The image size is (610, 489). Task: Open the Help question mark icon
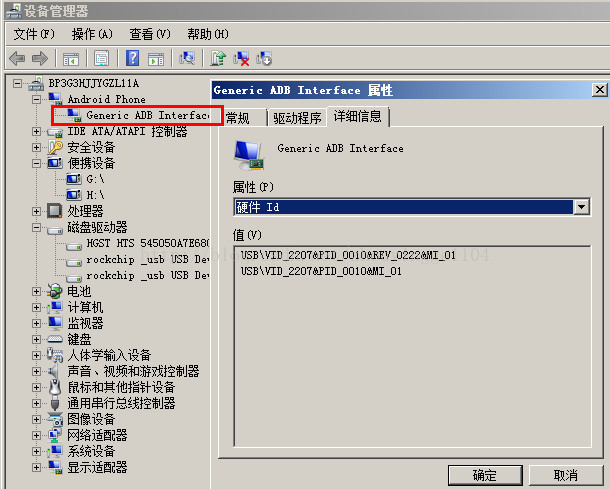tap(132, 58)
